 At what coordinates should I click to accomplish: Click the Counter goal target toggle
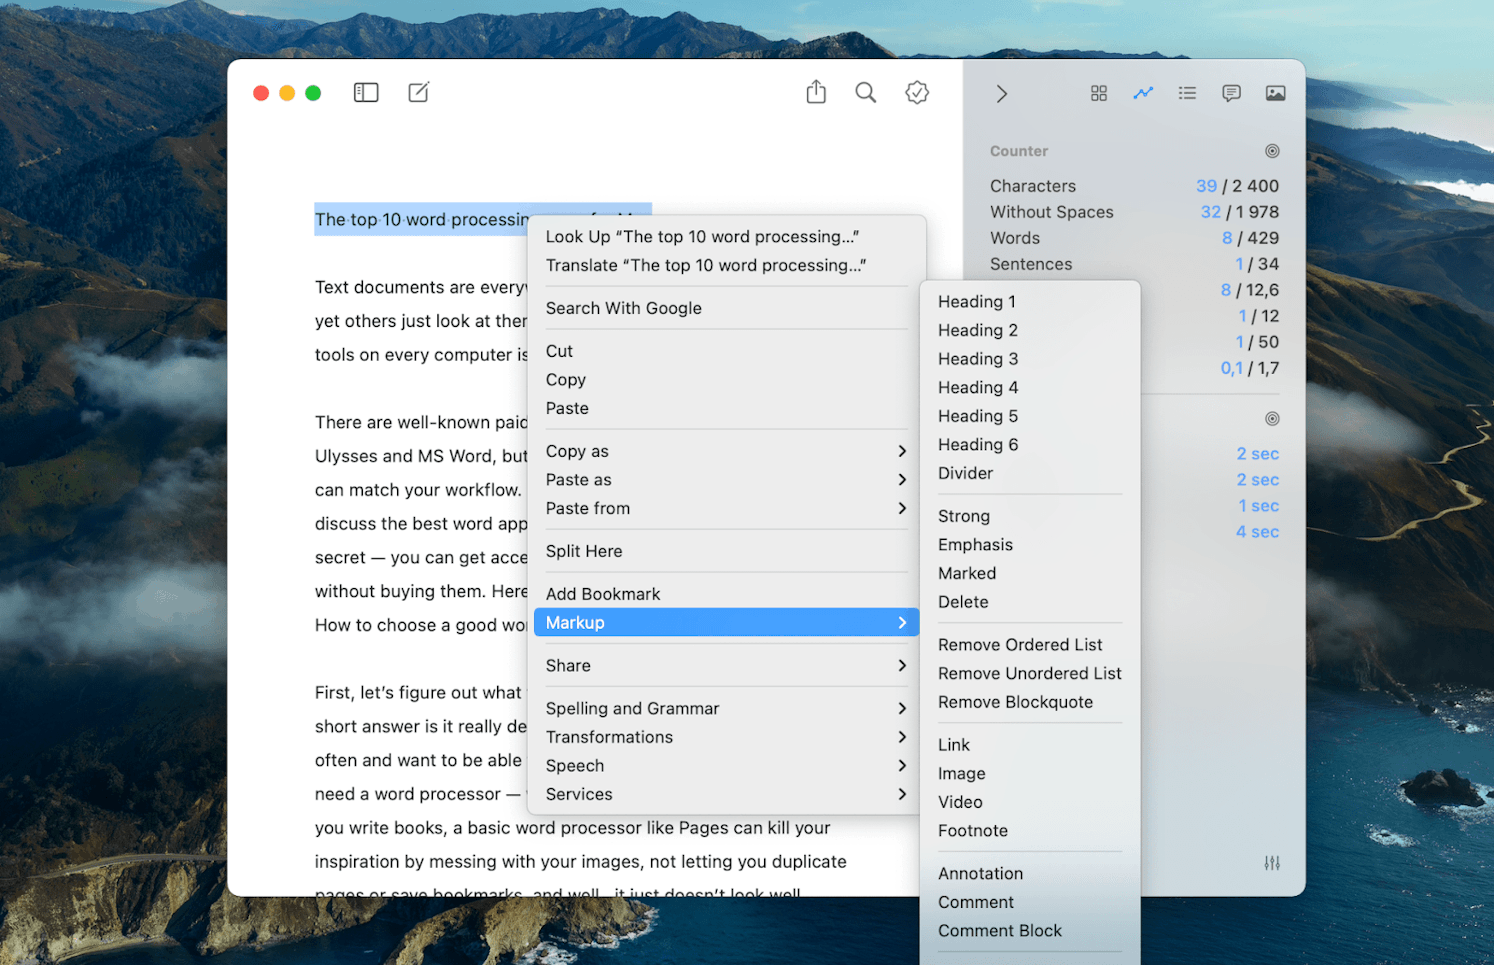[1272, 150]
